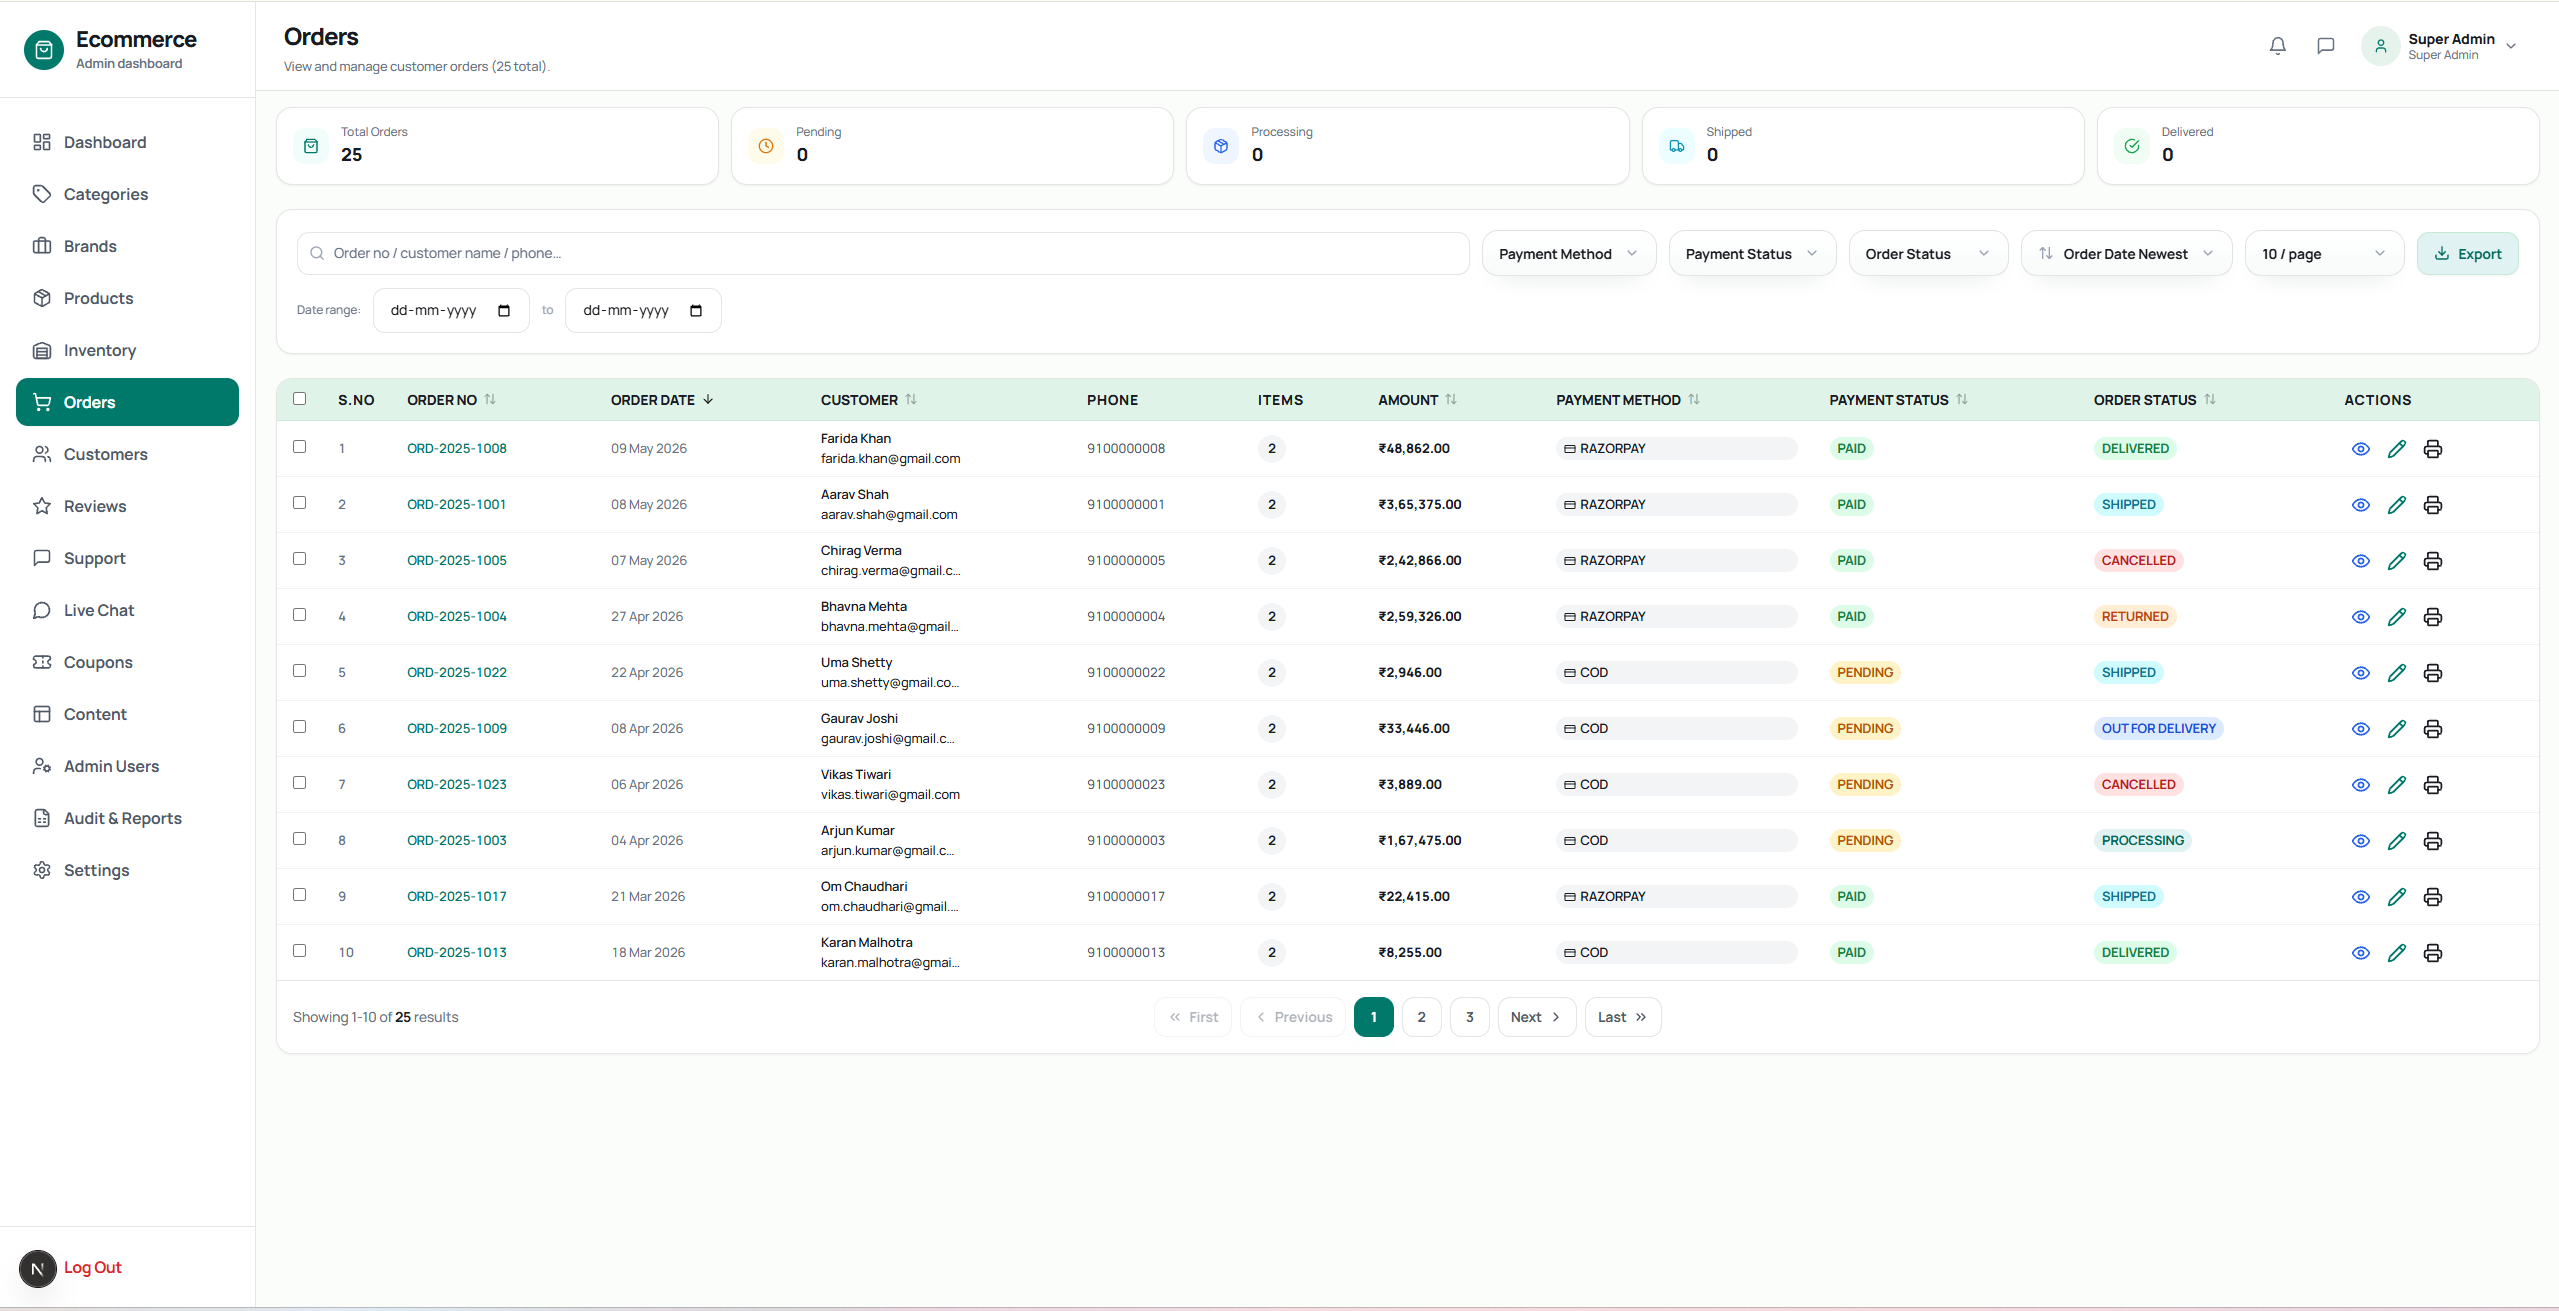Sort by Customer column arrows

pyautogui.click(x=911, y=399)
